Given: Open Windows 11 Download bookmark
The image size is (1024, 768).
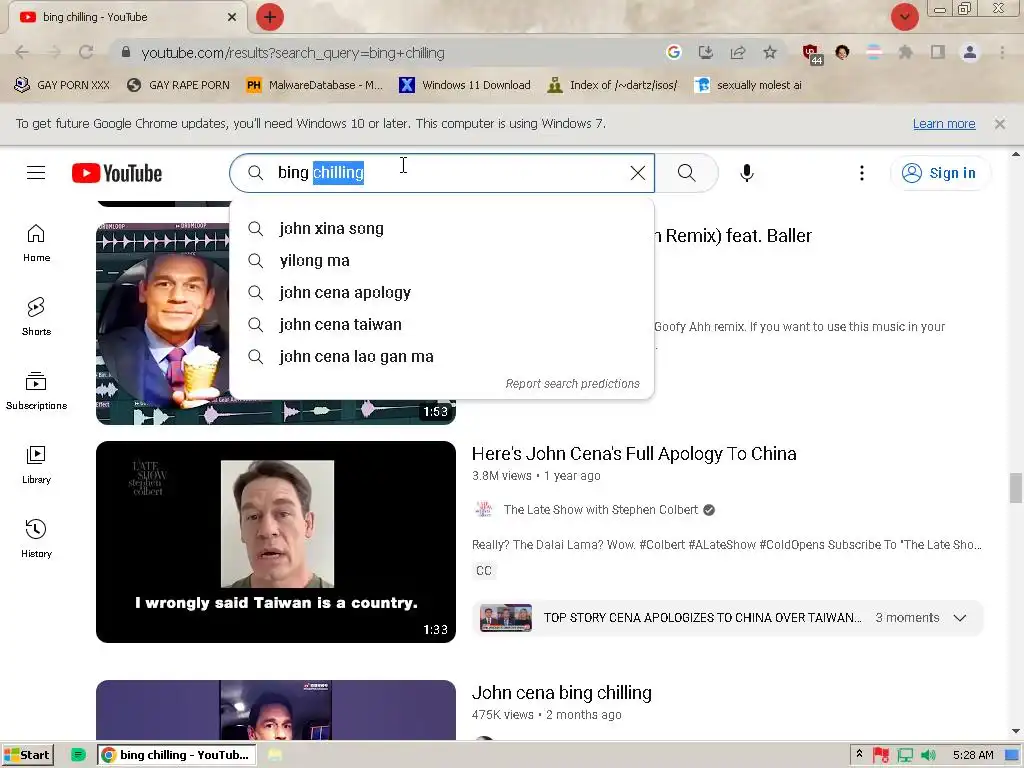Looking at the screenshot, I should pyautogui.click(x=465, y=85).
